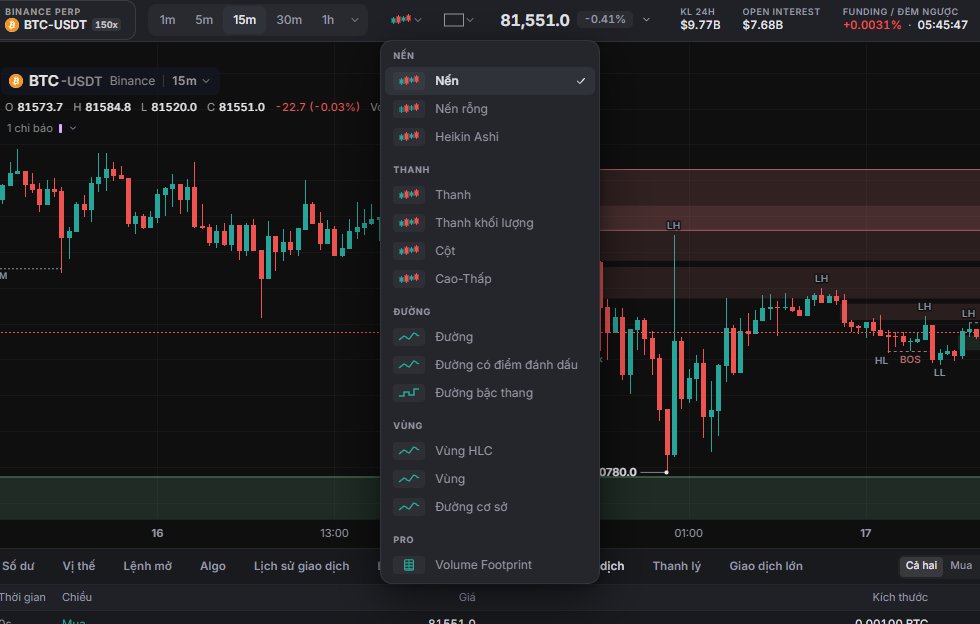
Task: Expand the price details chevron beside -0.41%
Action: tap(646, 20)
